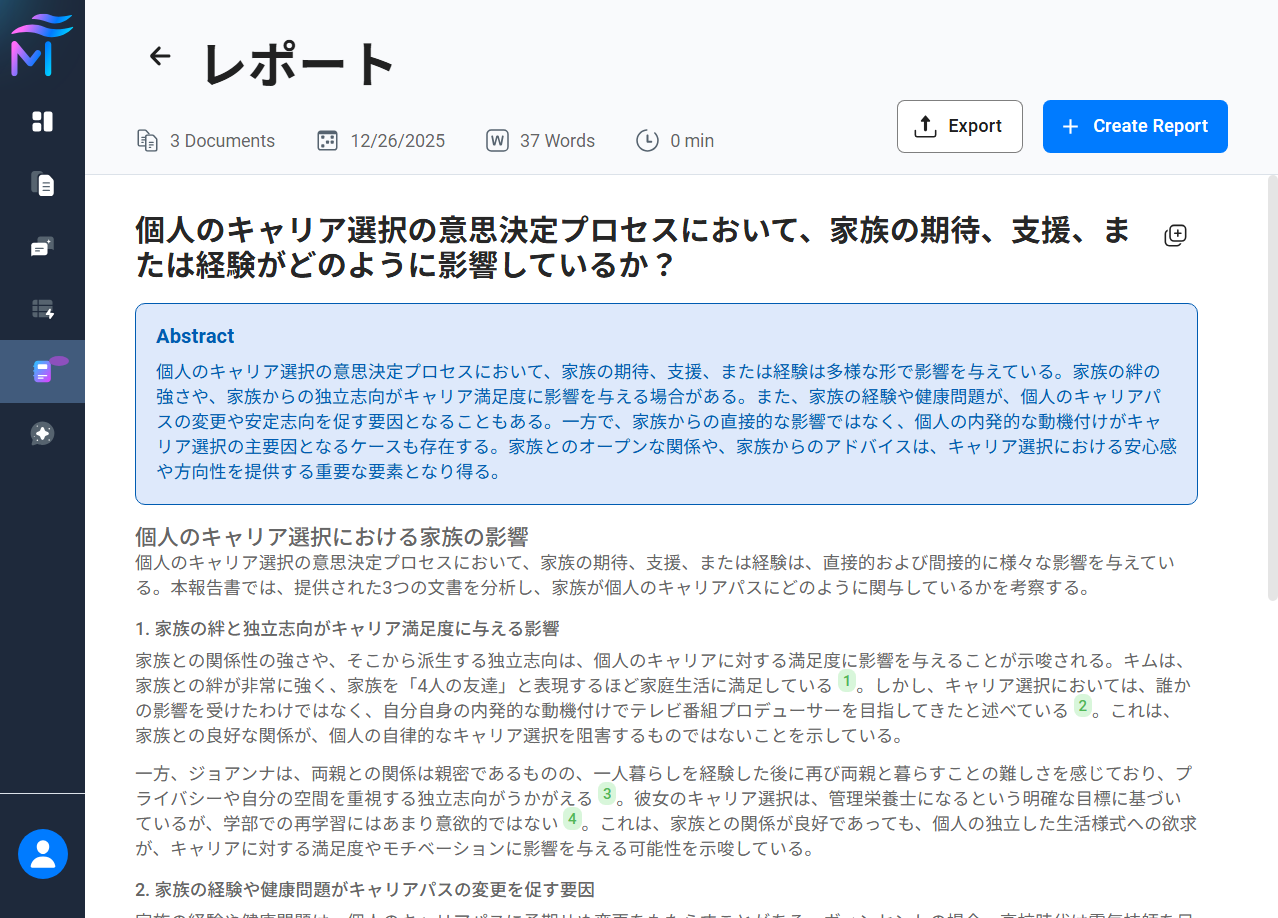Click the vertical scrollbar on the right
The height and width of the screenshot is (918, 1278).
coord(1272,388)
